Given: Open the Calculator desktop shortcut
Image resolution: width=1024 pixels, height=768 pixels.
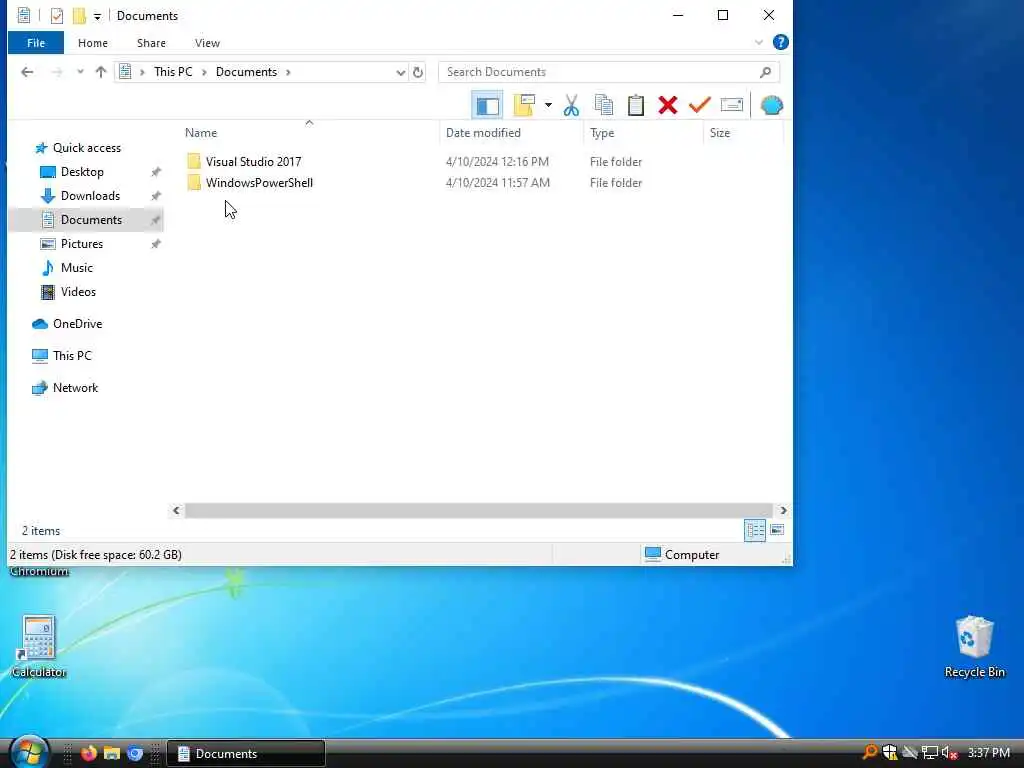Looking at the screenshot, I should 39,647.
